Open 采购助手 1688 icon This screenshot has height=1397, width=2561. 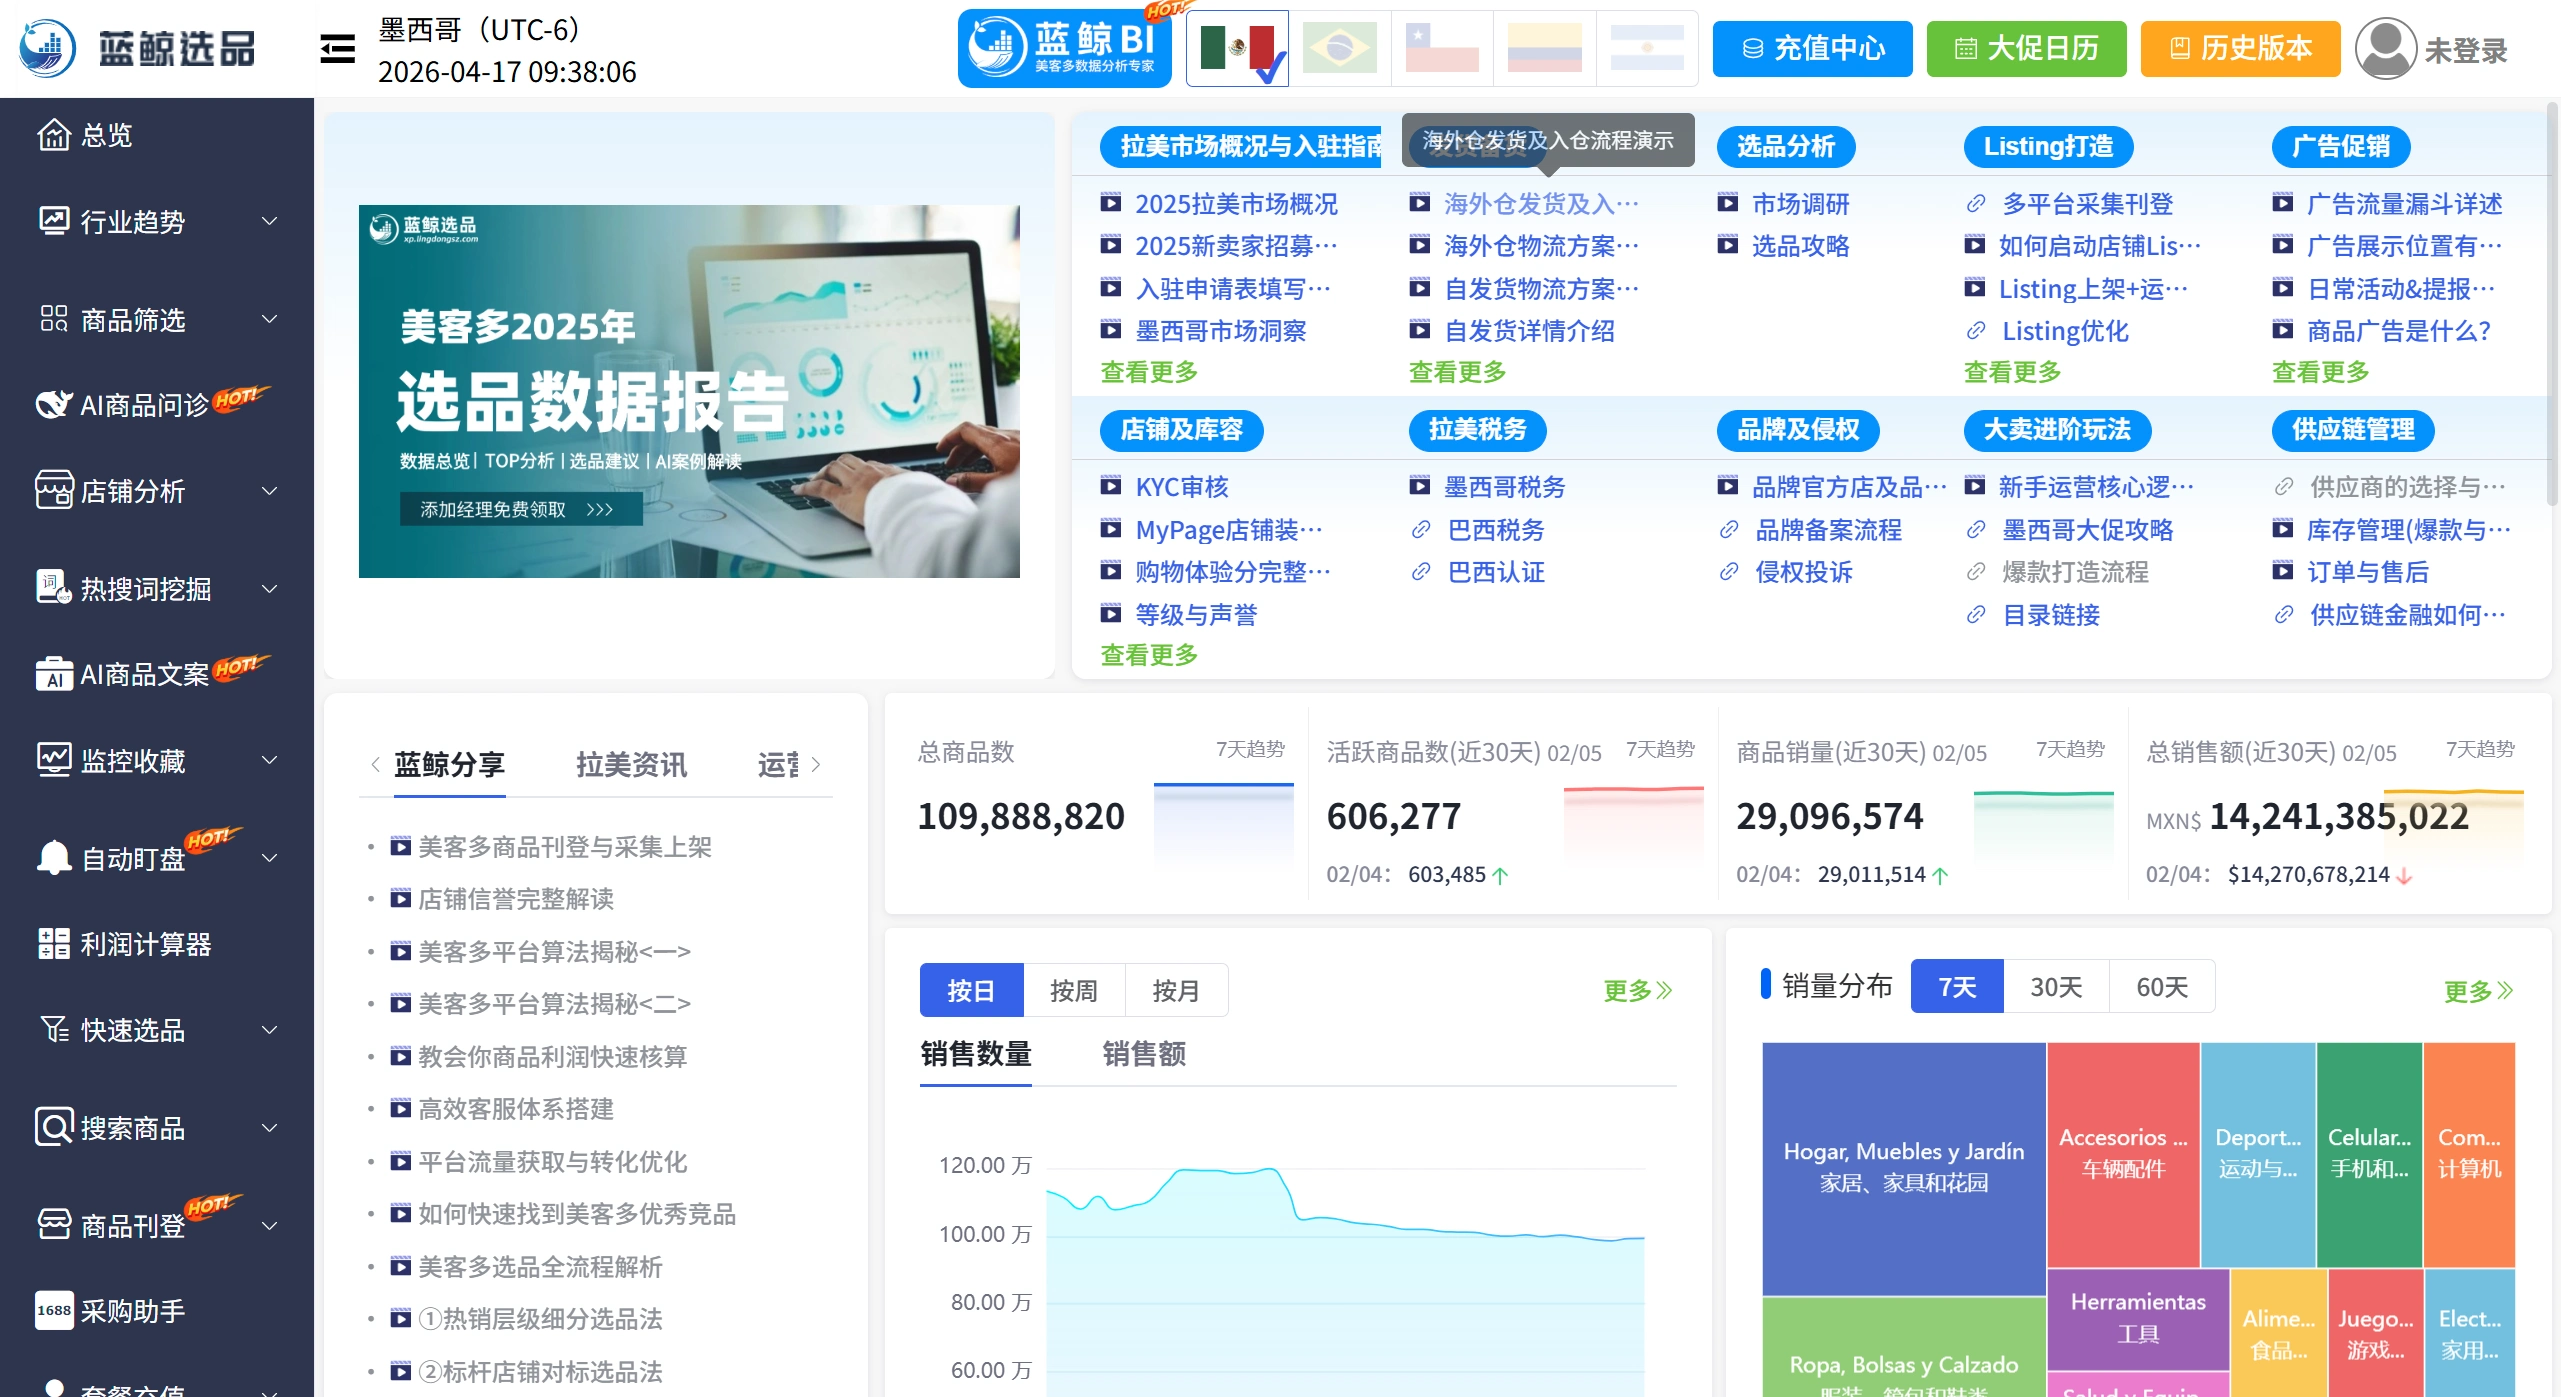pyautogui.click(x=54, y=1310)
